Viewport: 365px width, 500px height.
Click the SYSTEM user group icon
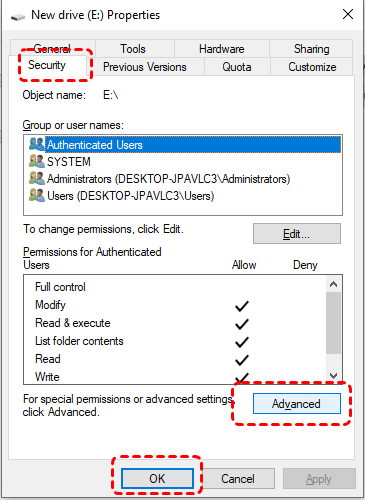[x=36, y=161]
